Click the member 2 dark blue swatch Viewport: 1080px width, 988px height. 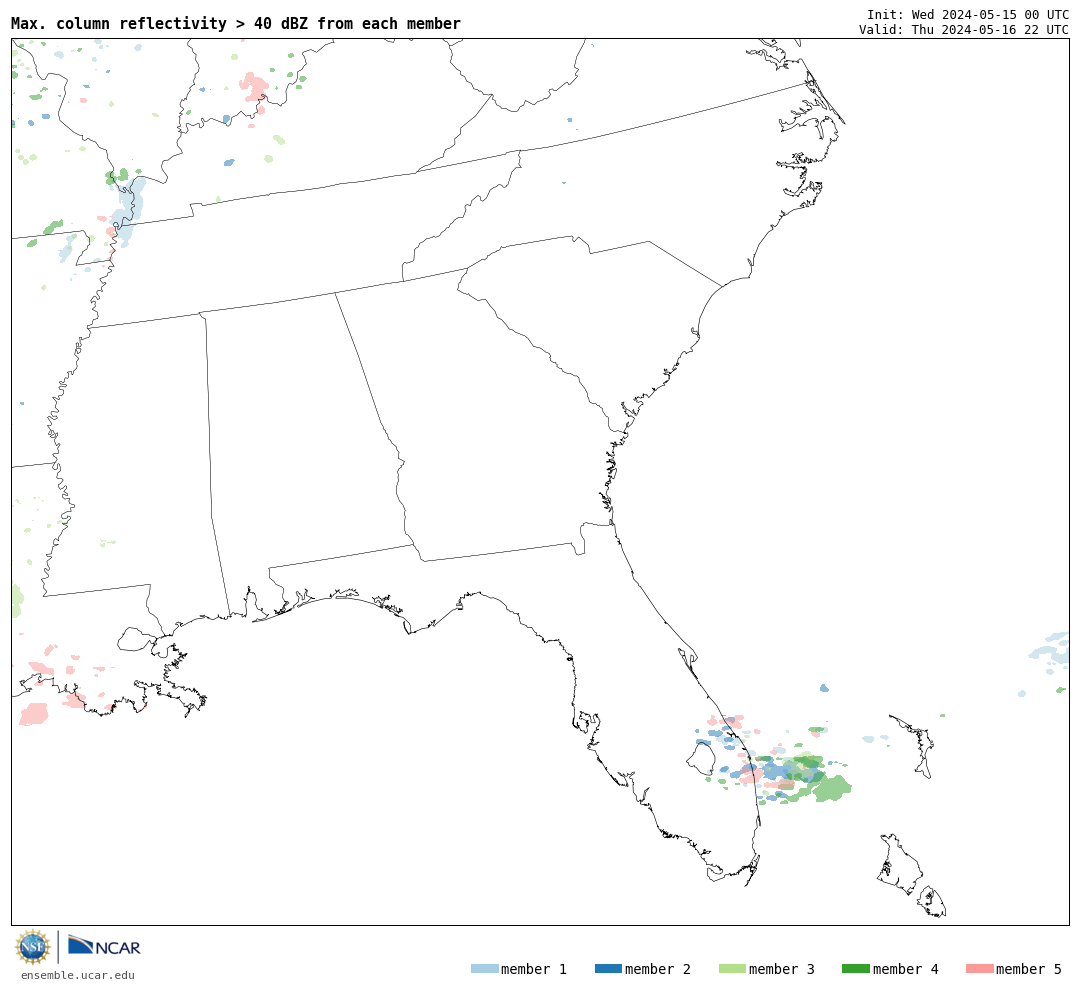click(608, 969)
